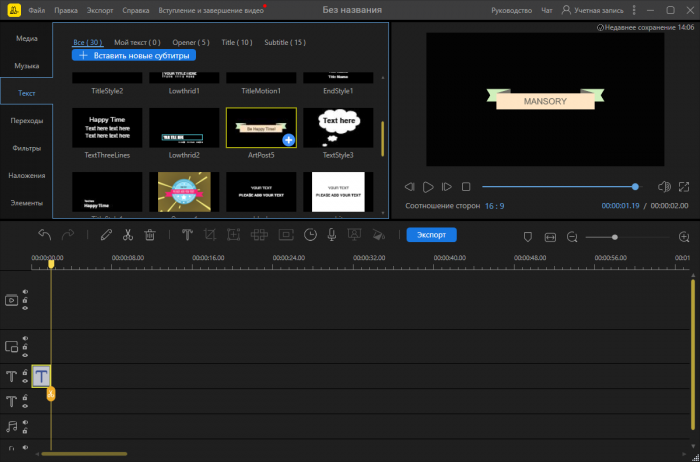Click Вставить новые субтитры button
700x462 pixels.
(x=133, y=56)
